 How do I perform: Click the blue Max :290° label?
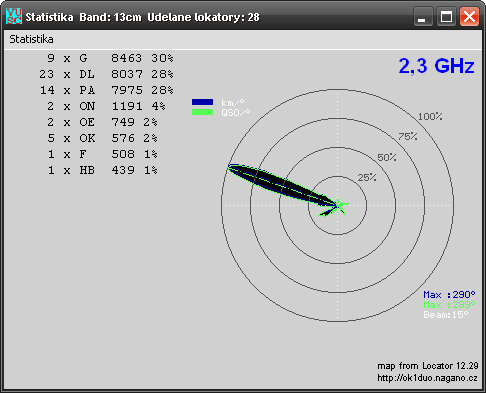[449, 295]
